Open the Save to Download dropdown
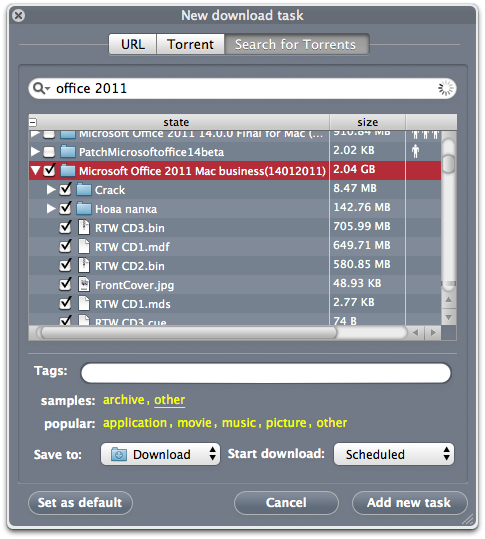 (160, 454)
